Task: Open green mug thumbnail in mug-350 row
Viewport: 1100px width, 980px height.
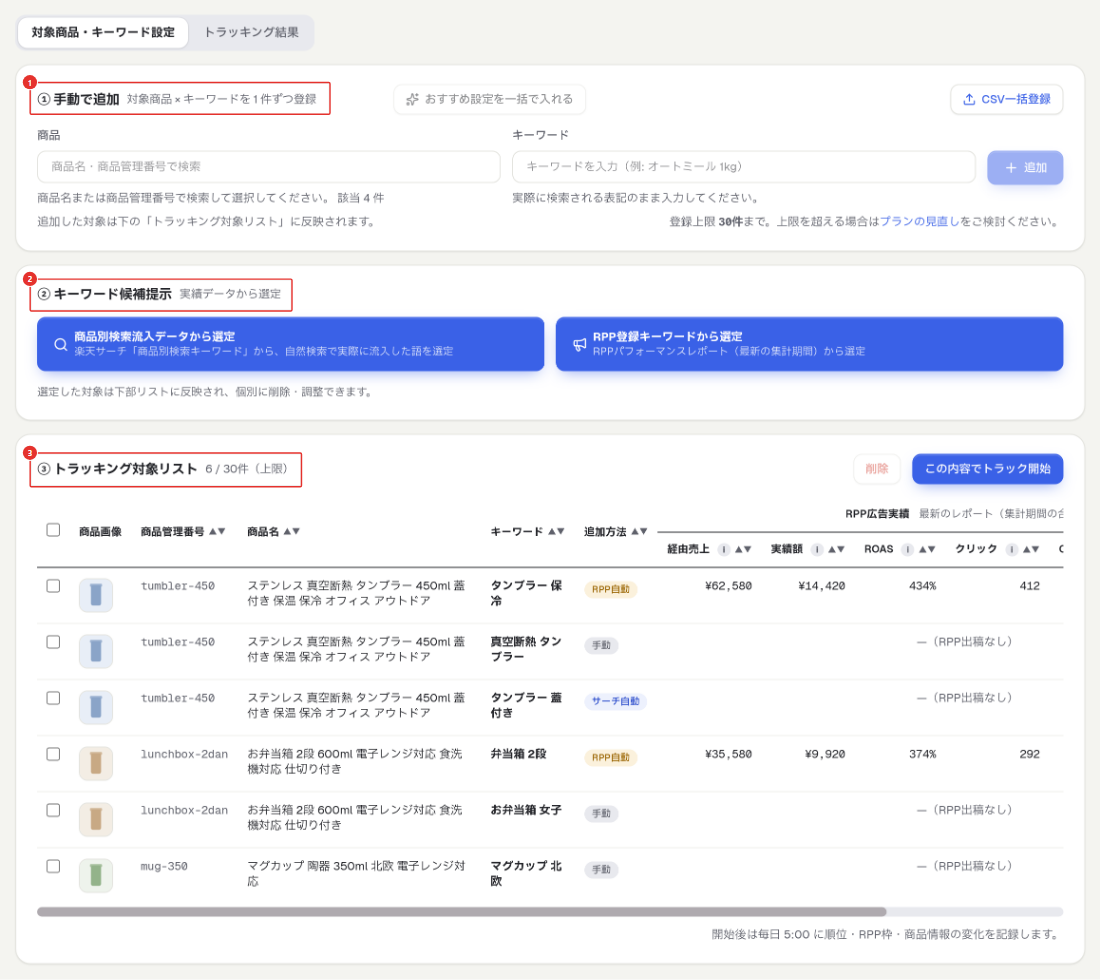Action: 96,875
